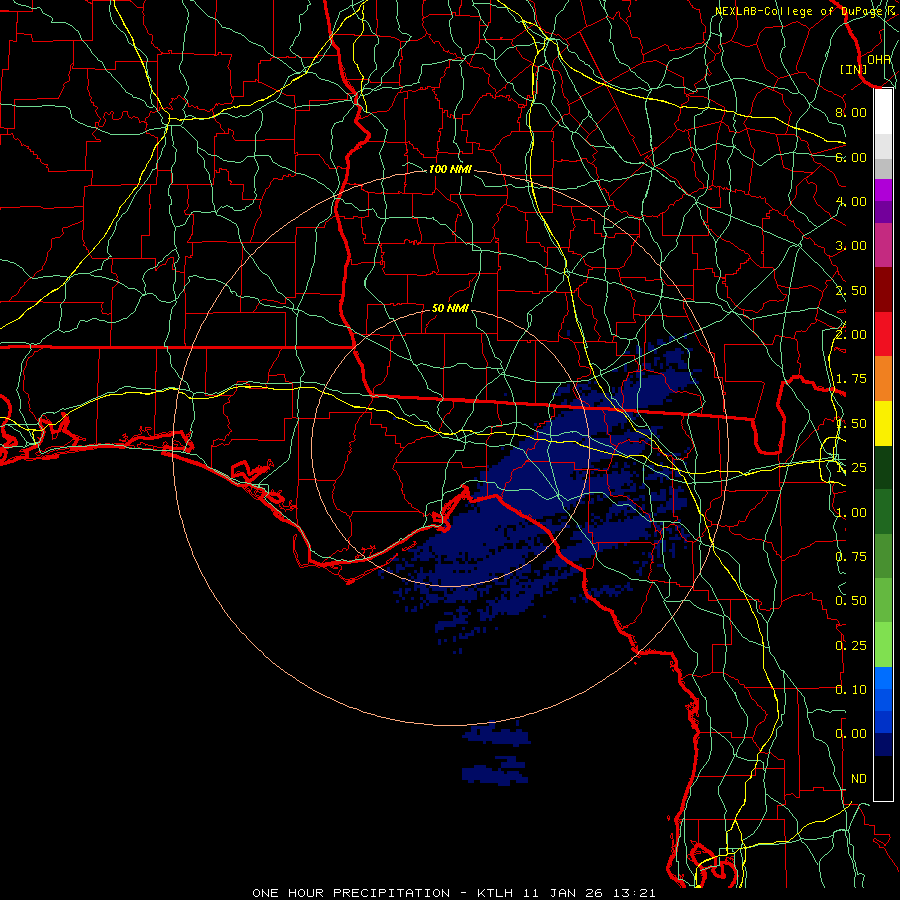Click the 0.50 legend value
Screen dimensions: 900x900
click(x=851, y=601)
